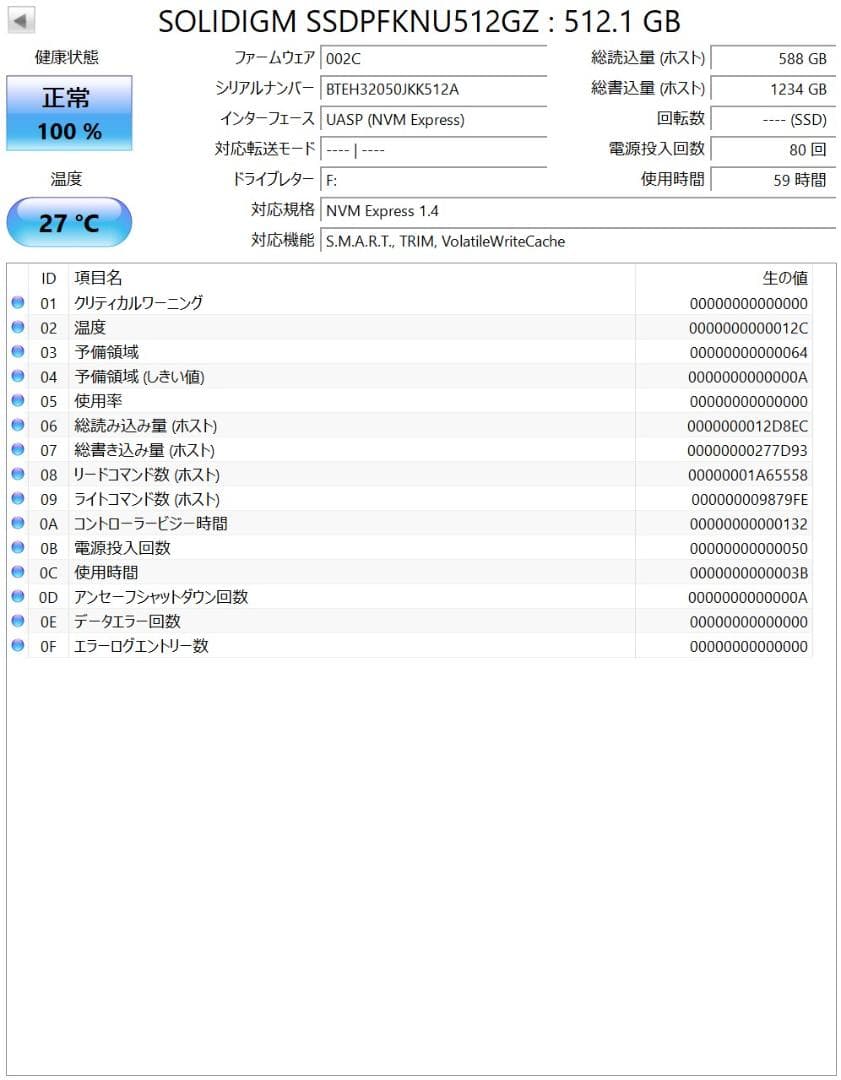Click status orb for row 0B 電源投入回数
Viewport: 841px width, 1080px height.
18,548
